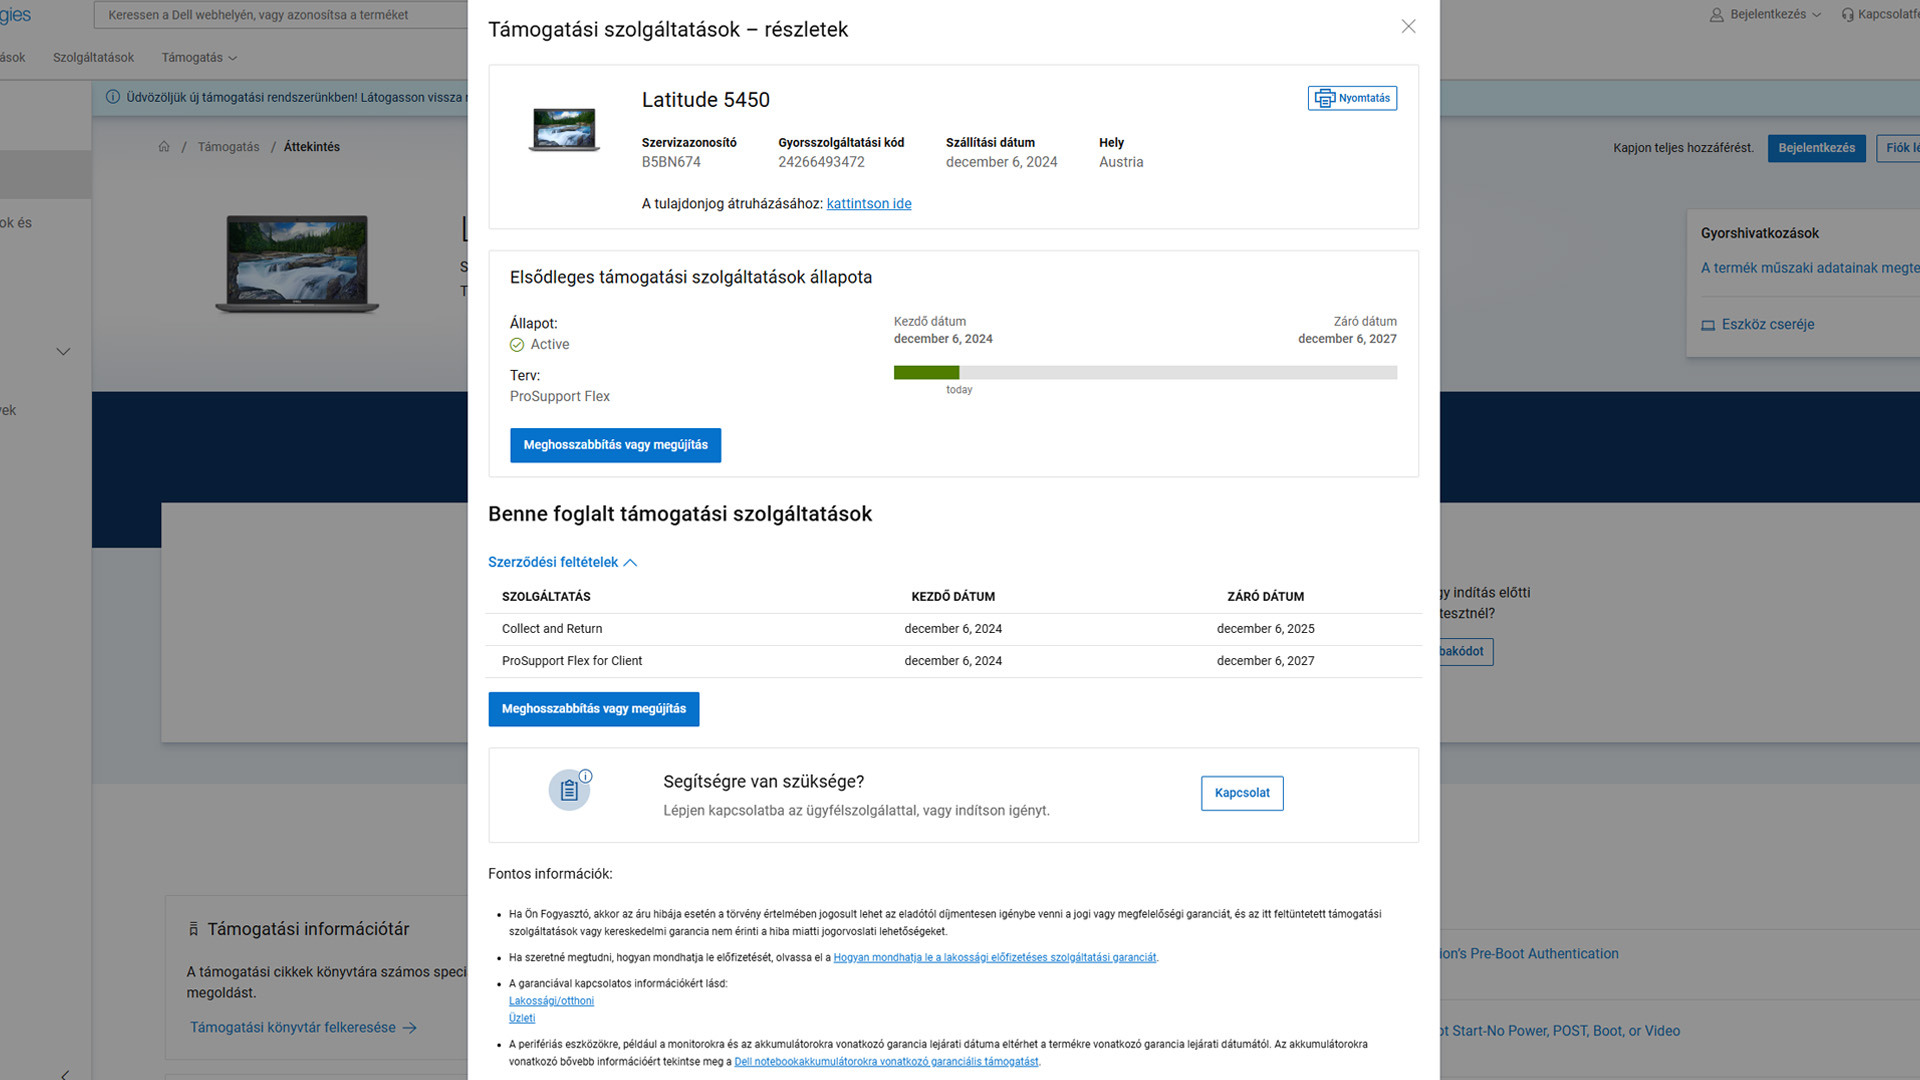1920x1080 pixels.
Task: Open the Támogatás menu dropdown
Action: click(x=199, y=58)
